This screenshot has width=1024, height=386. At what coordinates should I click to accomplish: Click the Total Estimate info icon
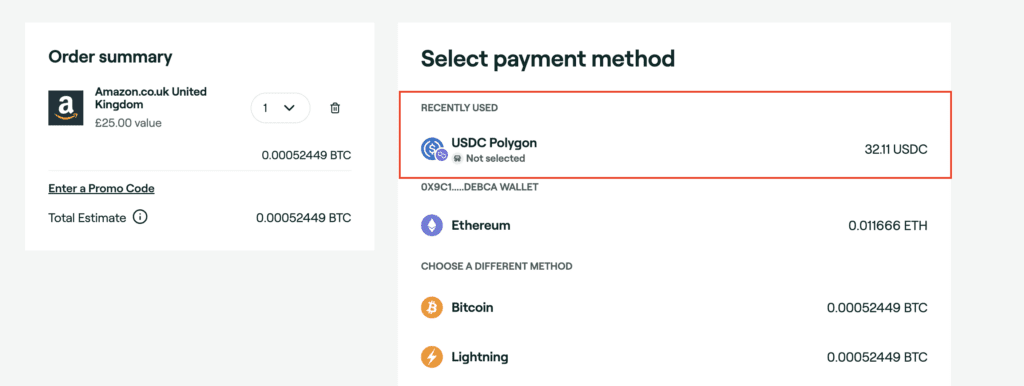(140, 217)
